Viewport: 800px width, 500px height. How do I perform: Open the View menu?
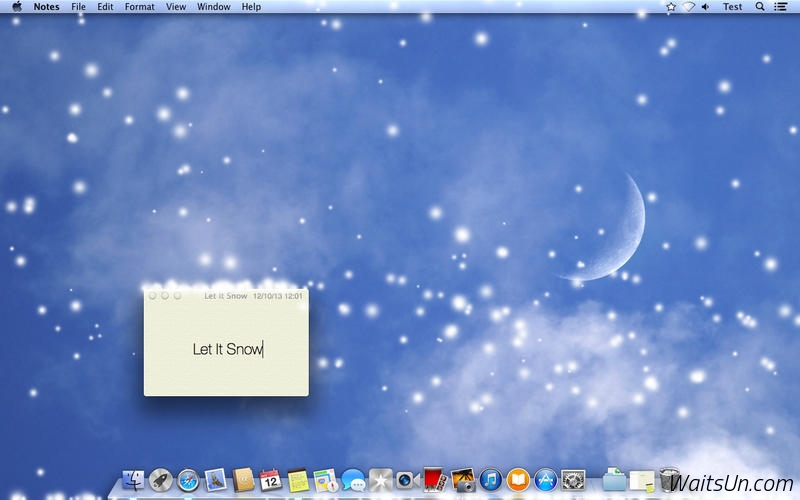click(176, 7)
